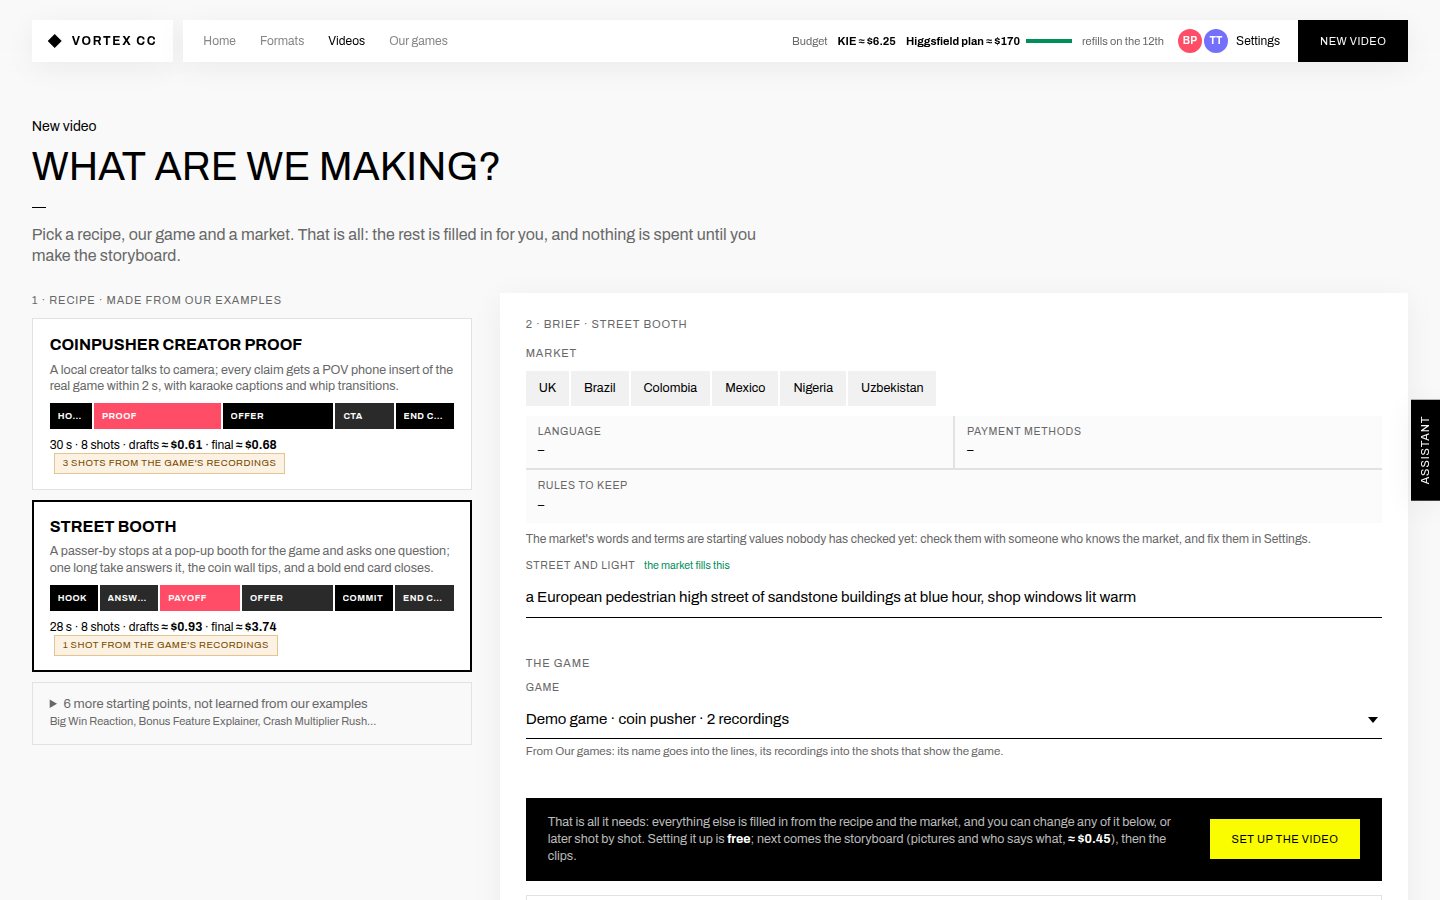Click the Vortex CC diamond logo
Viewport: 1440px width, 900px height.
(x=55, y=41)
